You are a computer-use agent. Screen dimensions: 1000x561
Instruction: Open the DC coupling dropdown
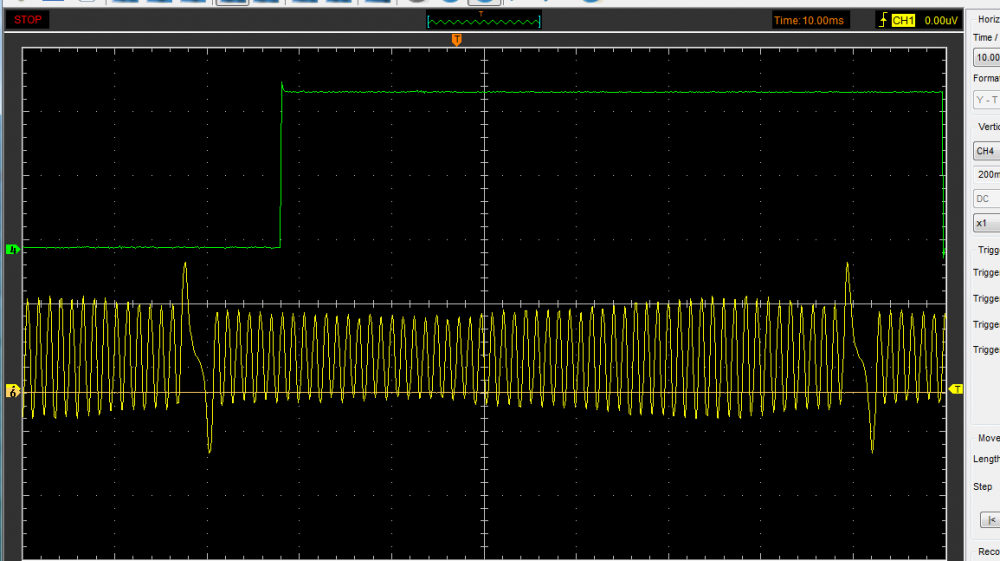(986, 198)
